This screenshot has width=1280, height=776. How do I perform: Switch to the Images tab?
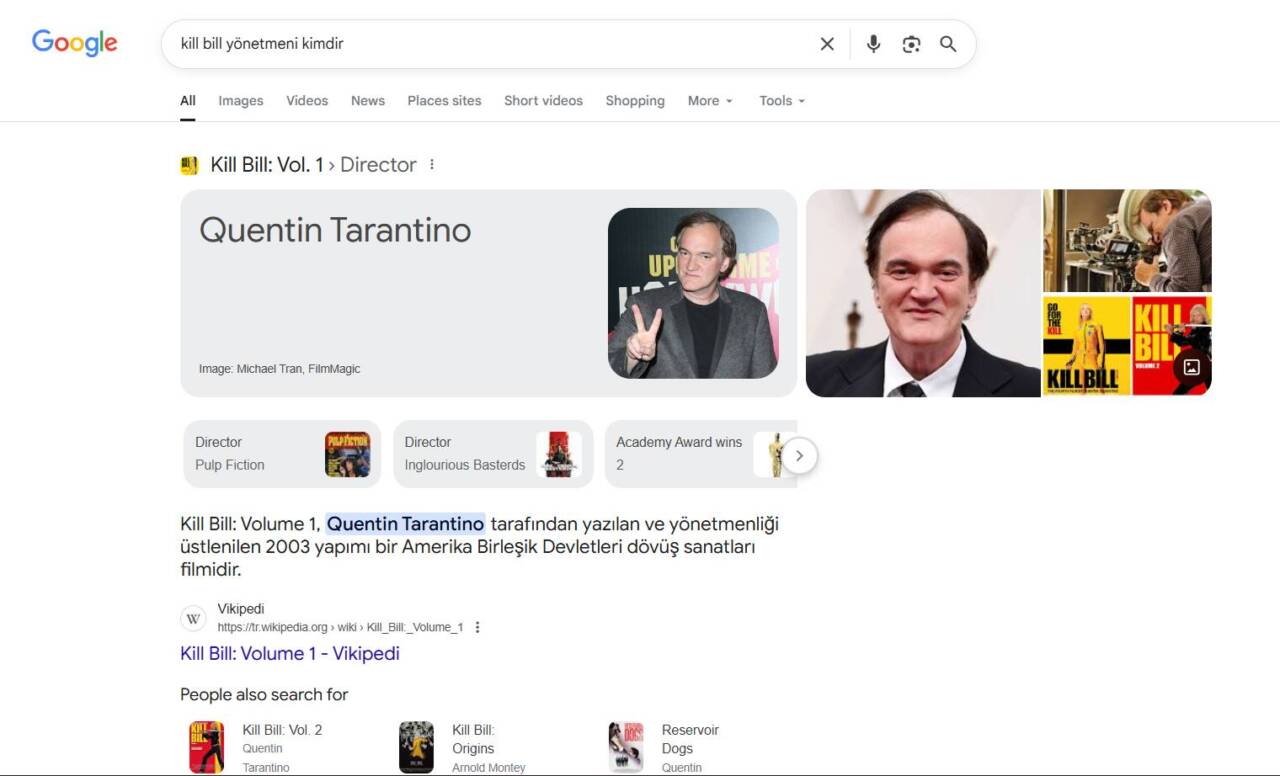240,100
